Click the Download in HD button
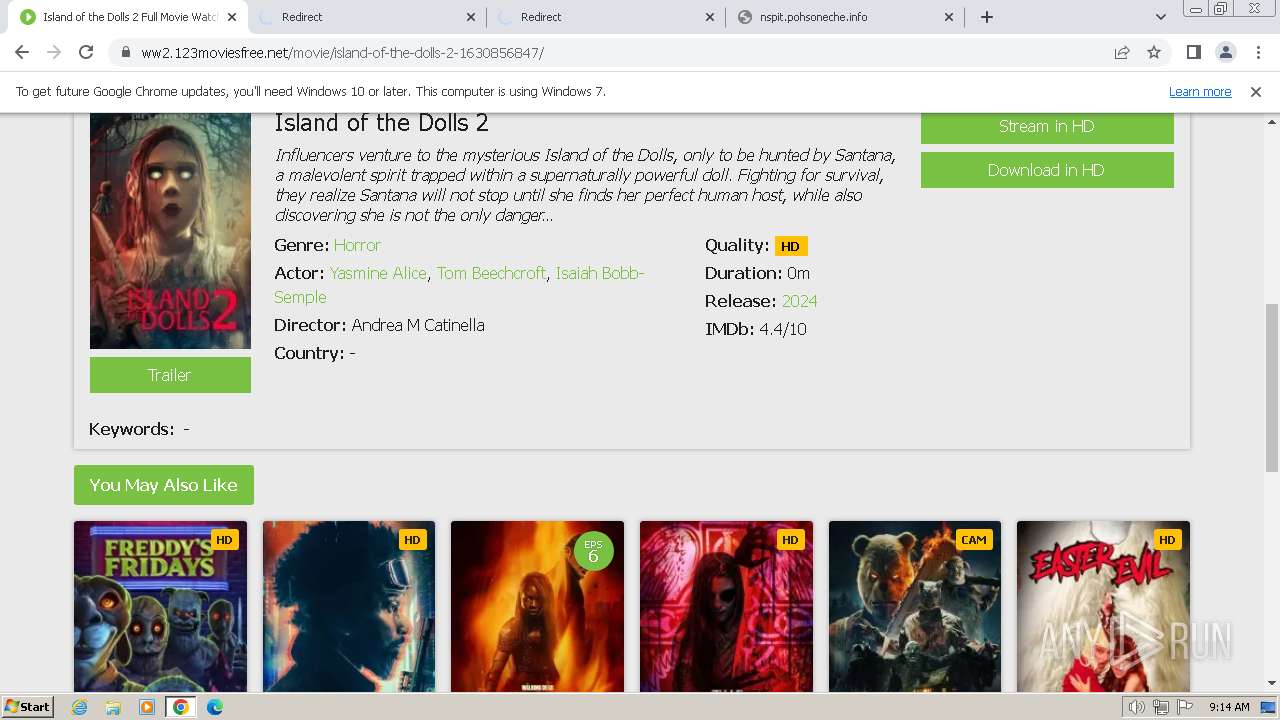This screenshot has height=720, width=1280. (1047, 170)
